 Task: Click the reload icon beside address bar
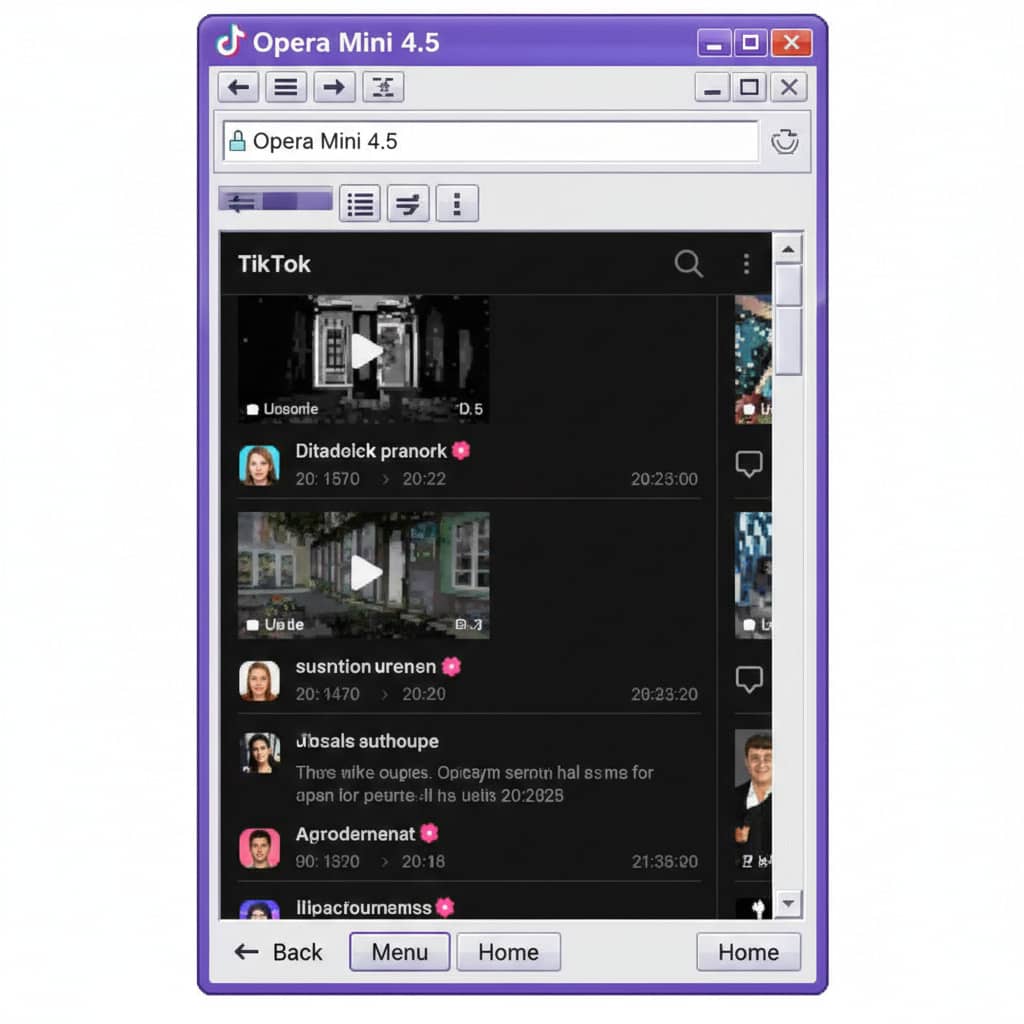[x=785, y=142]
